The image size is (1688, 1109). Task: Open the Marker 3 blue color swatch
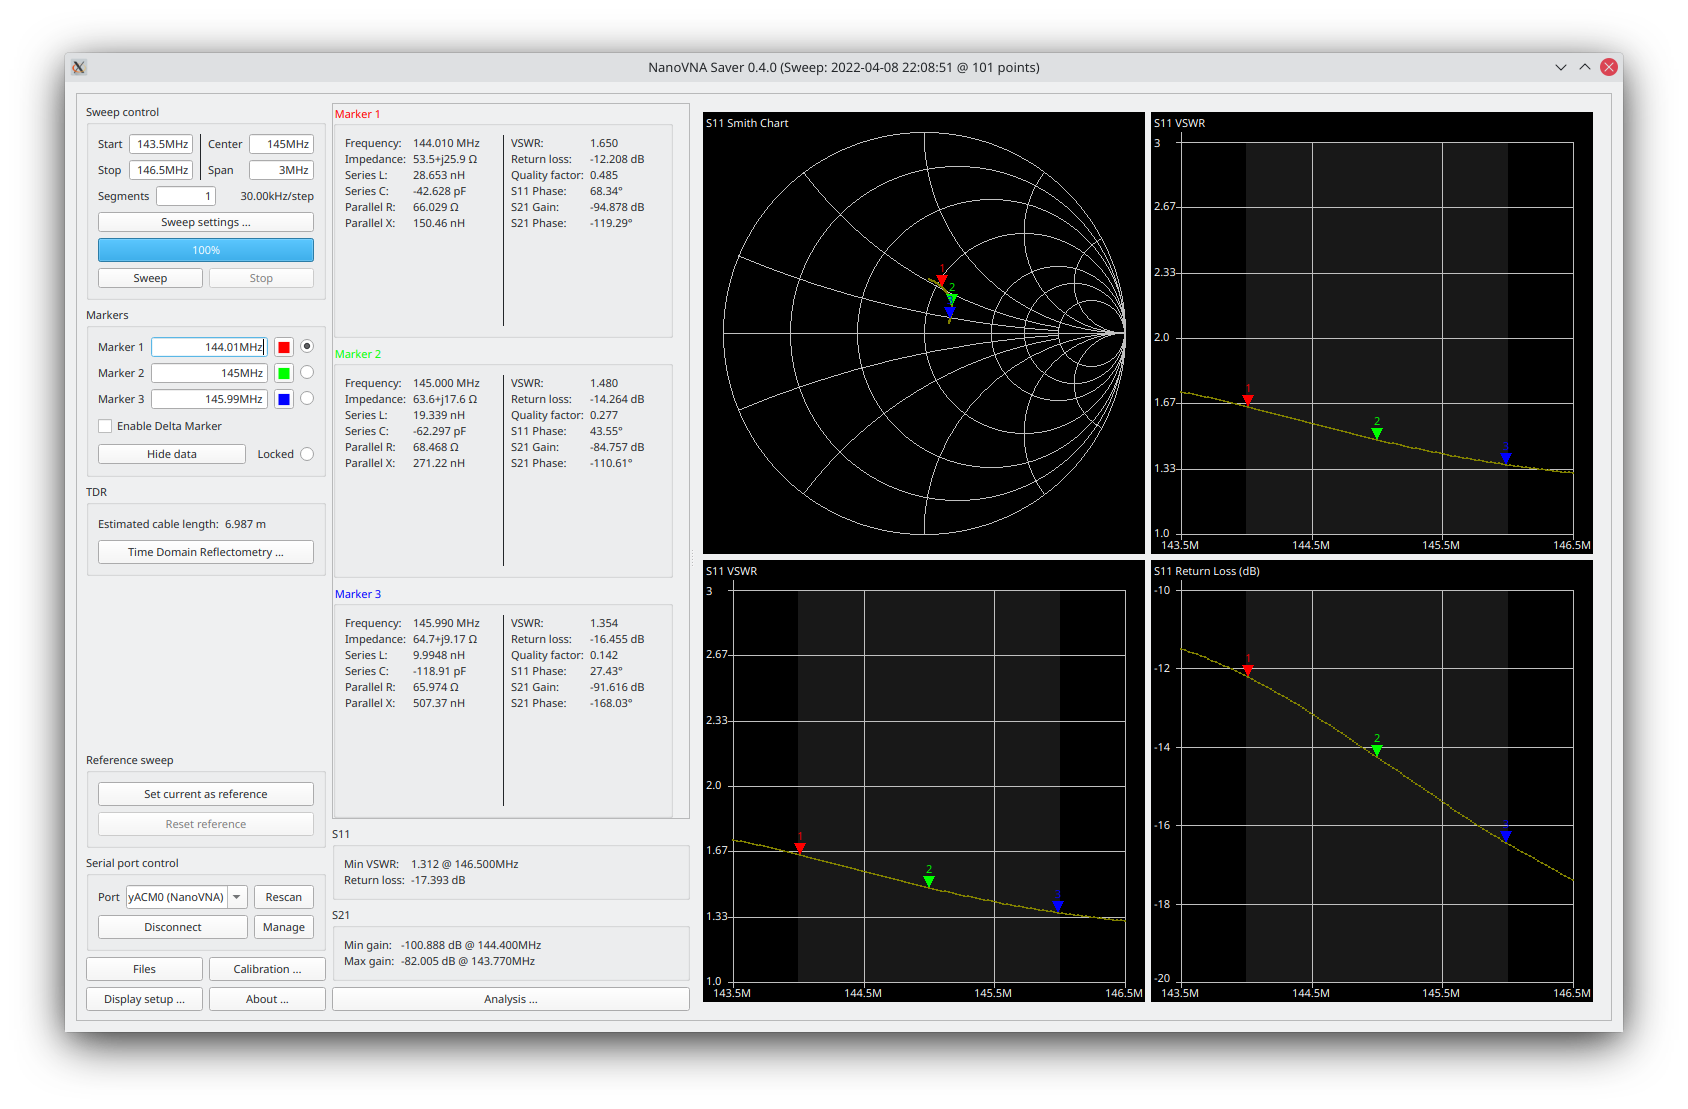click(284, 399)
